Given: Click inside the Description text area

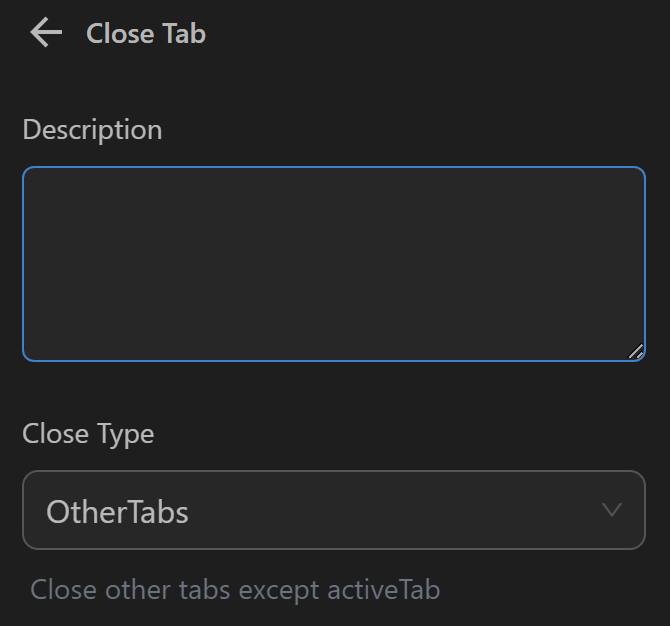Looking at the screenshot, I should tap(333, 263).
